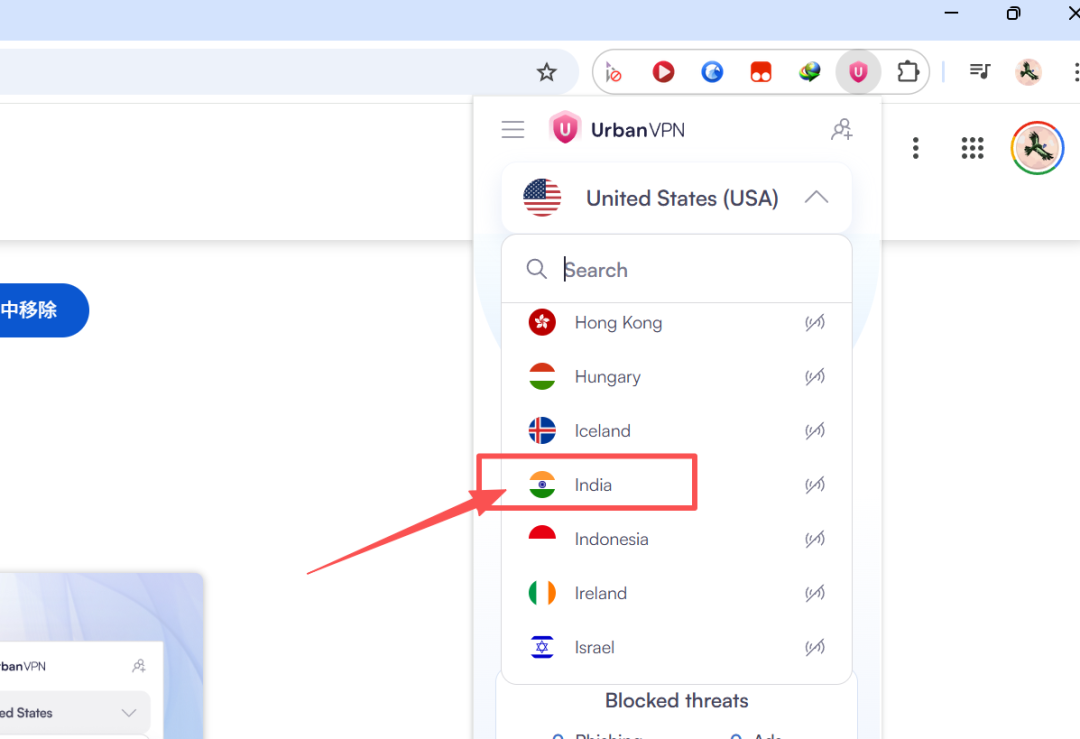1080x739 pixels.
Task: Click the Hungary flag icon
Action: pyautogui.click(x=542, y=377)
